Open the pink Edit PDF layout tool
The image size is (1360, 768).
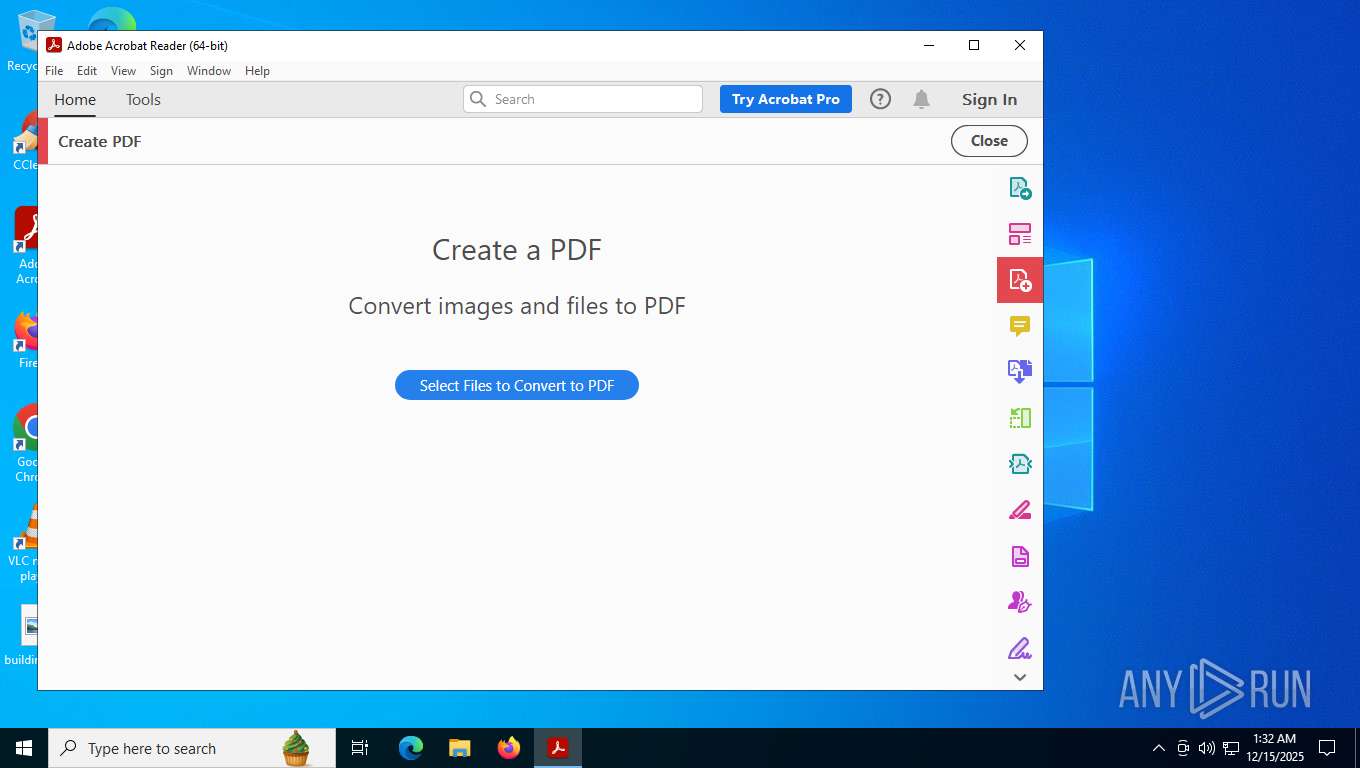1020,234
